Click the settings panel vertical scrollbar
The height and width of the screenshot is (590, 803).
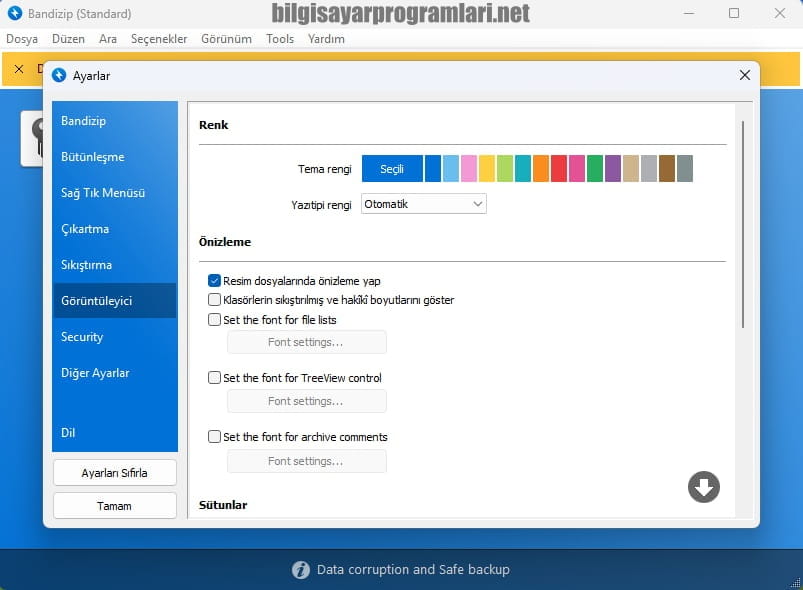click(743, 224)
